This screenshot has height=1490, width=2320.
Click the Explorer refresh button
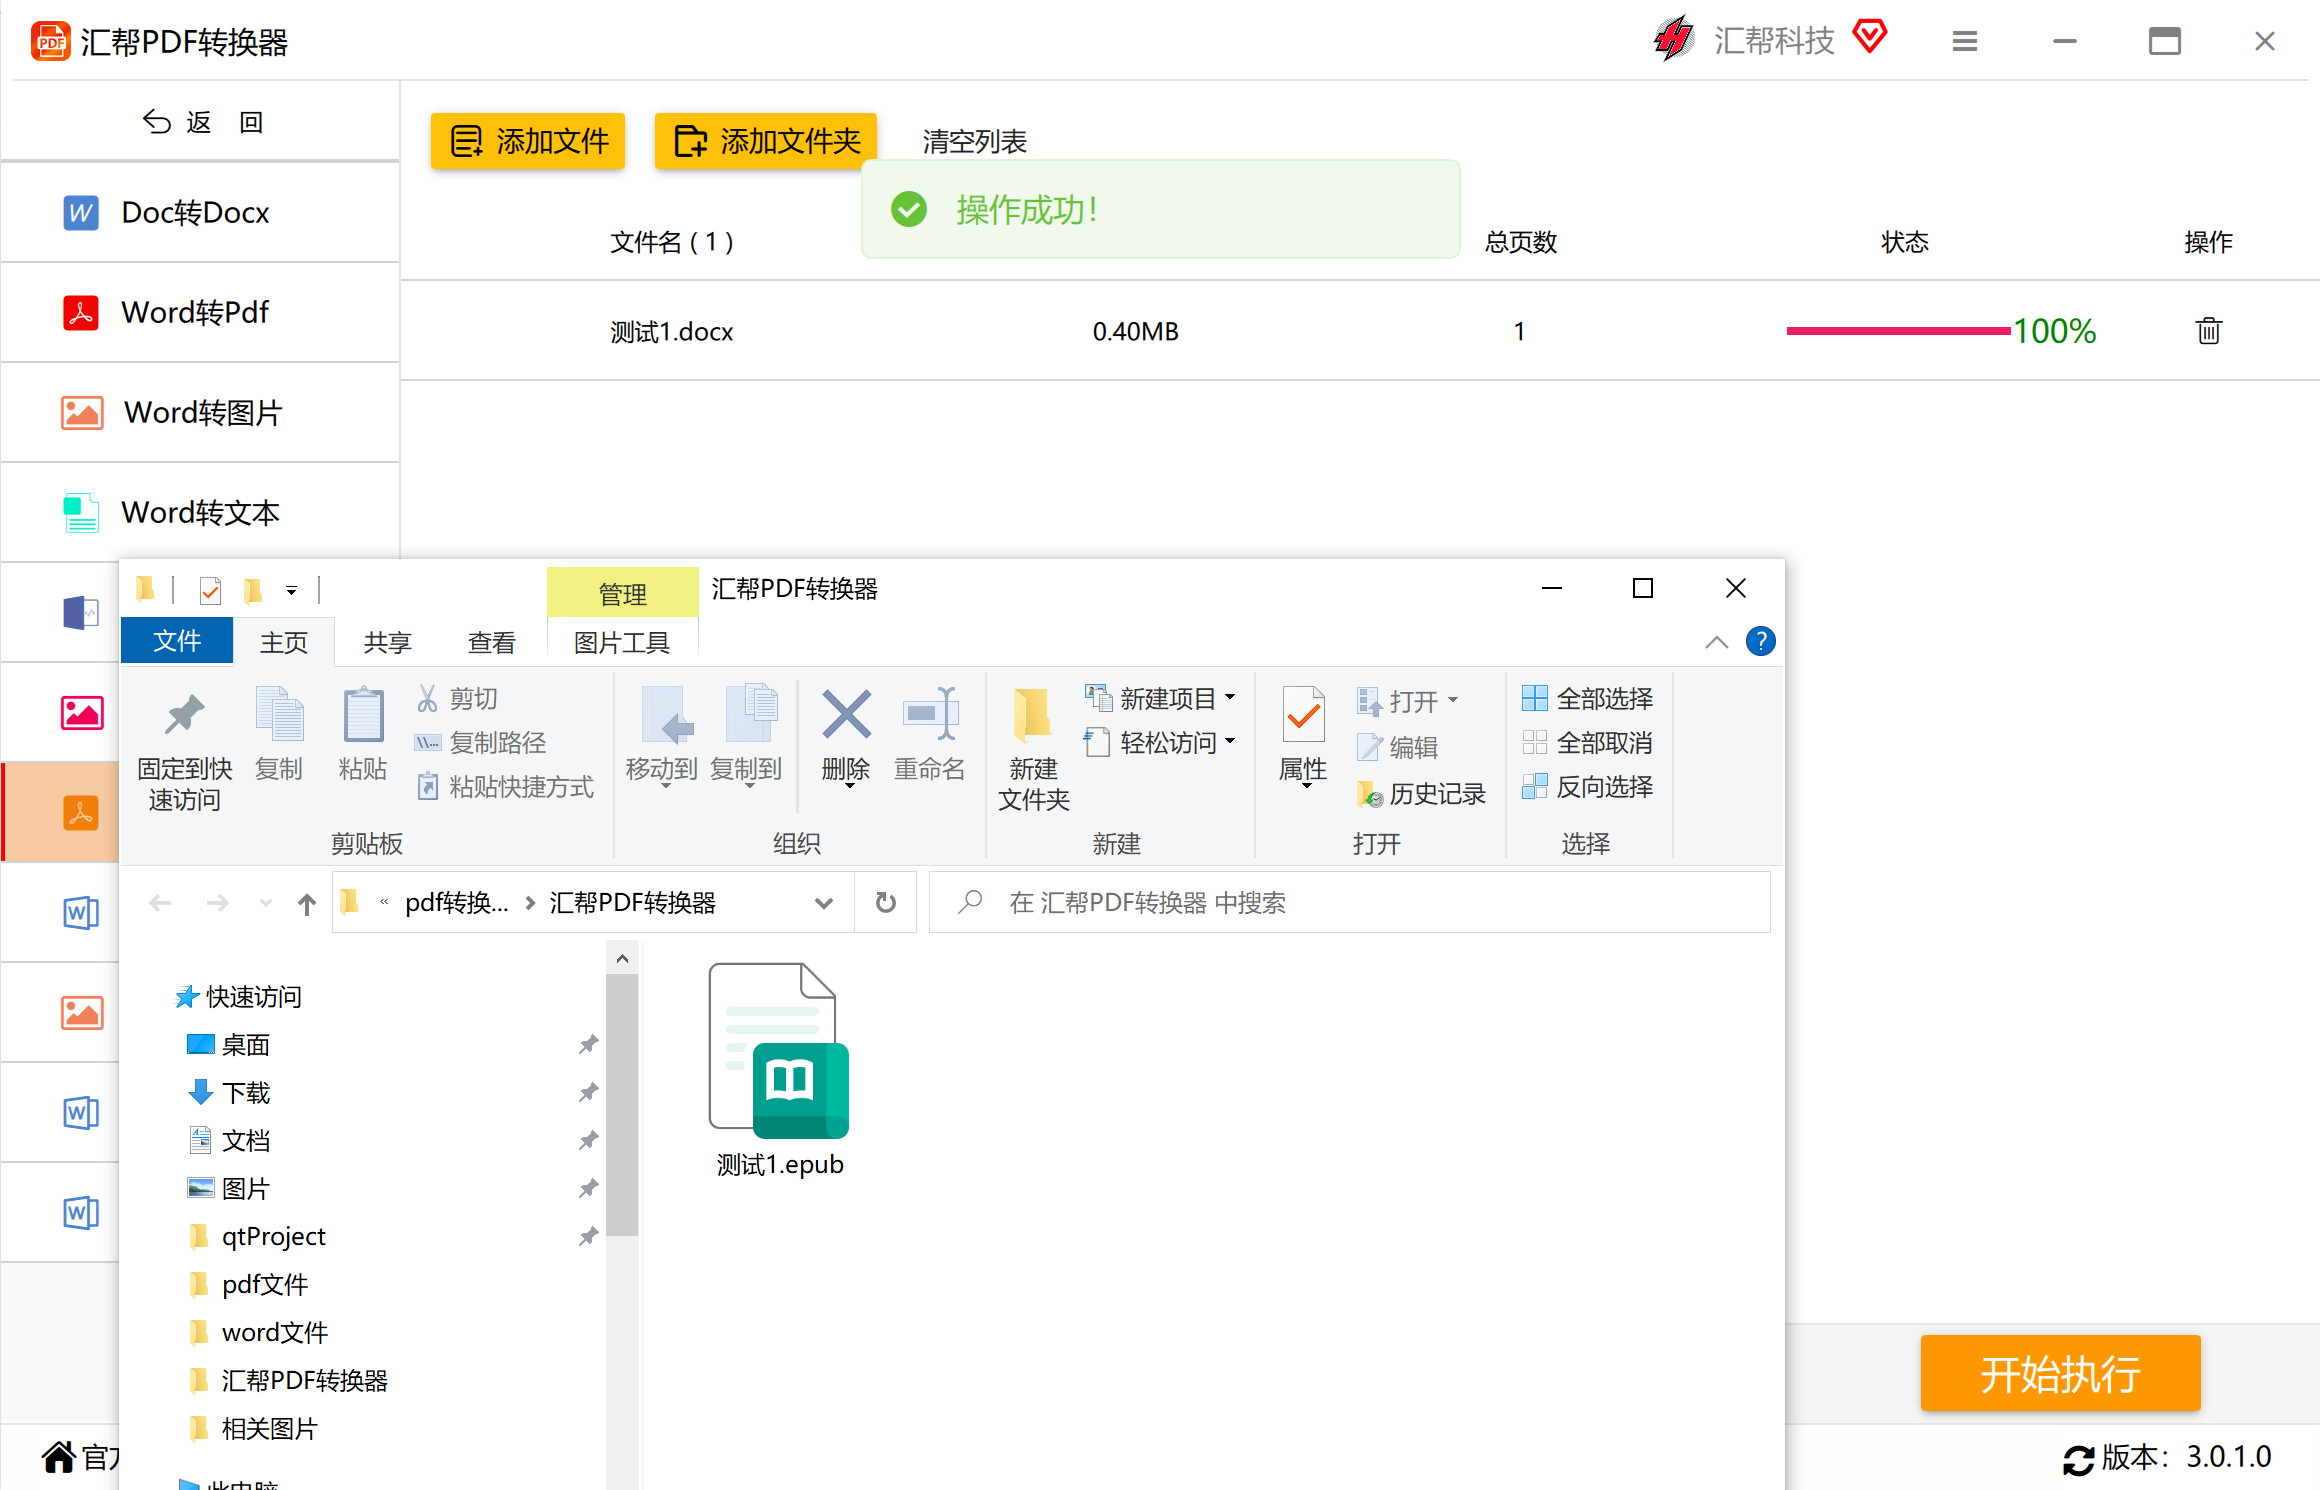point(886,903)
